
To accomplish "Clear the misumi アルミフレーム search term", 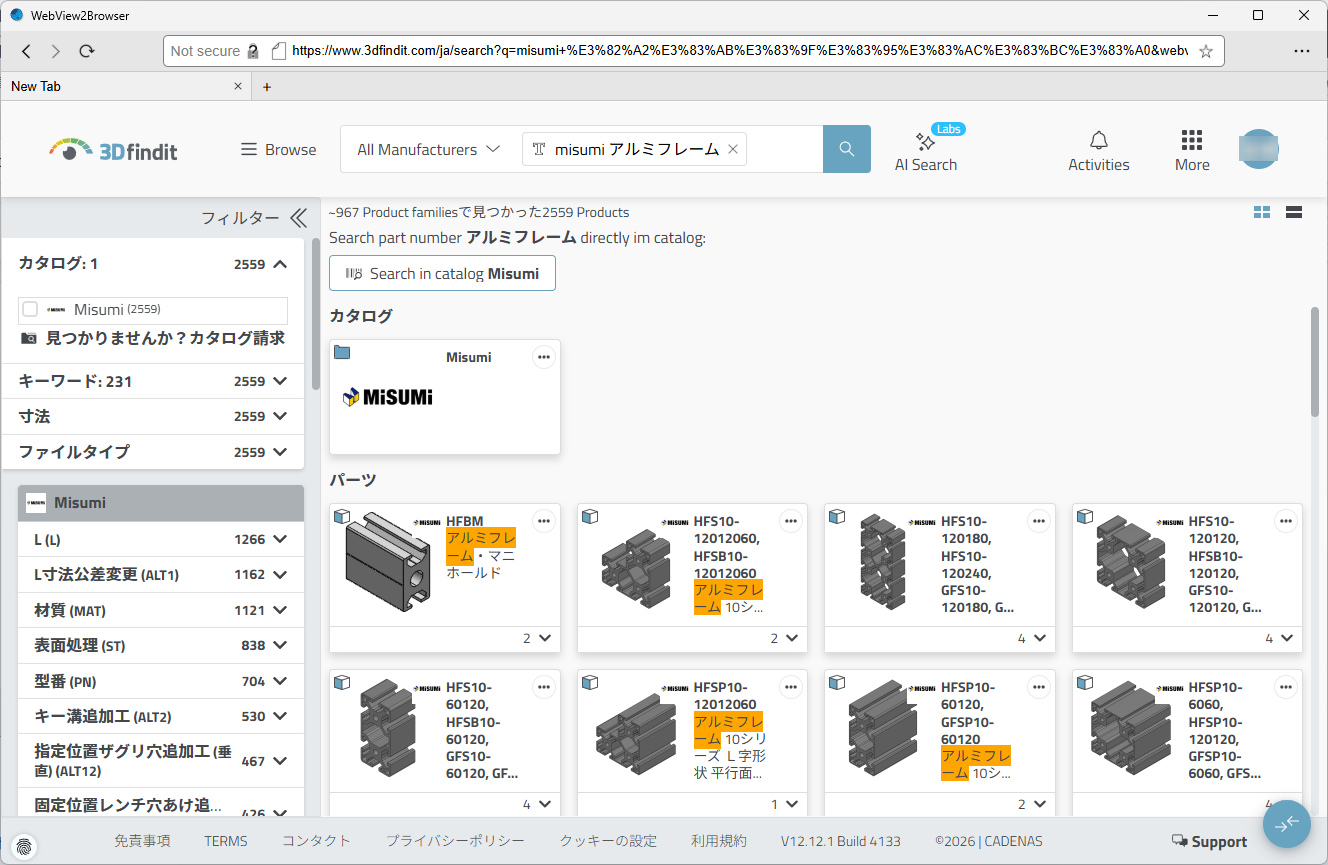I will [x=732, y=149].
